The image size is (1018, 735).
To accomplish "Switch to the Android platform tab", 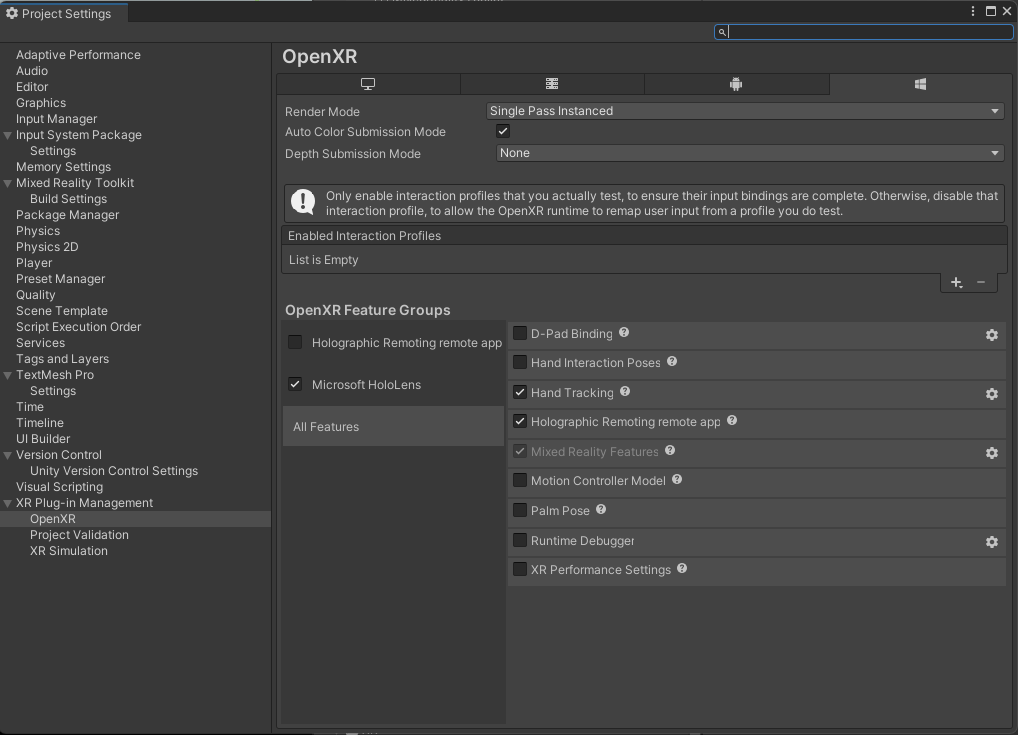I will 736,85.
